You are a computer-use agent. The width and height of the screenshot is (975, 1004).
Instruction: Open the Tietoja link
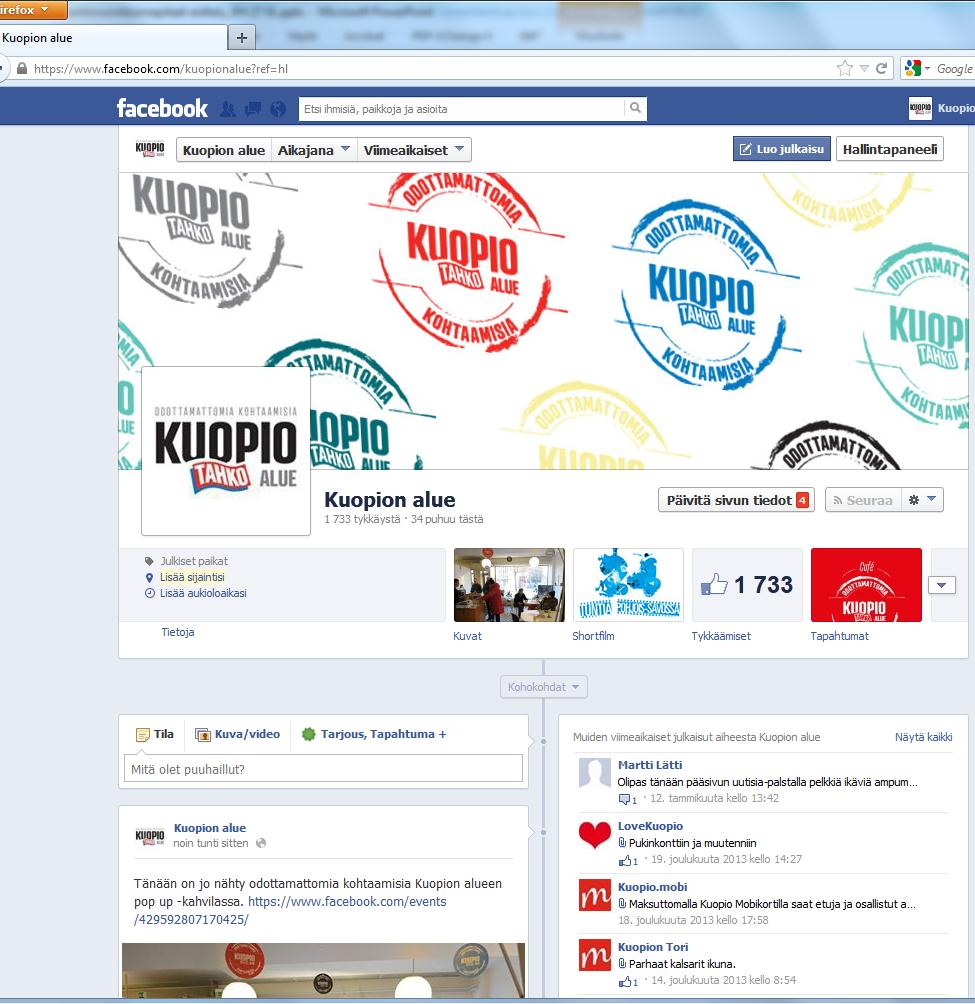tap(178, 632)
